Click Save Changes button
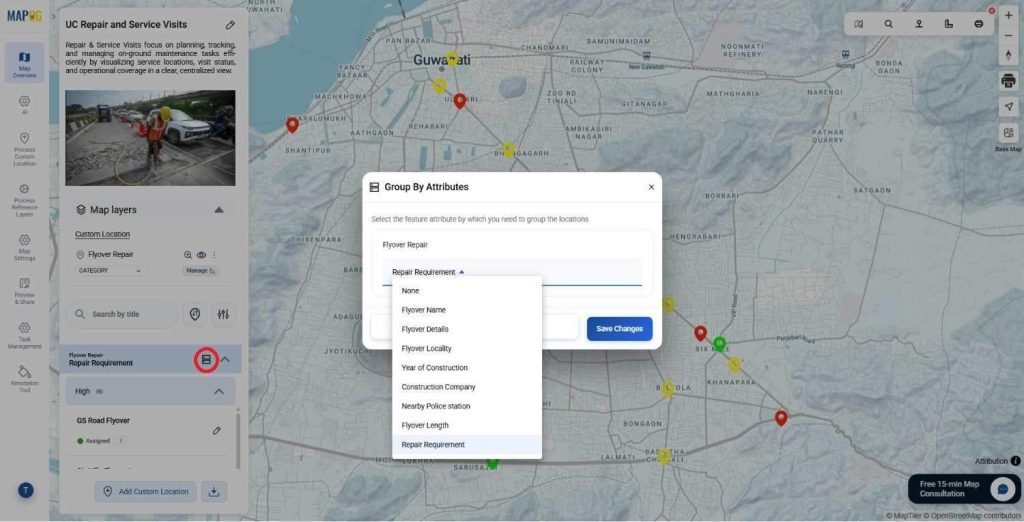Viewport: 1024px width, 522px height. (619, 329)
